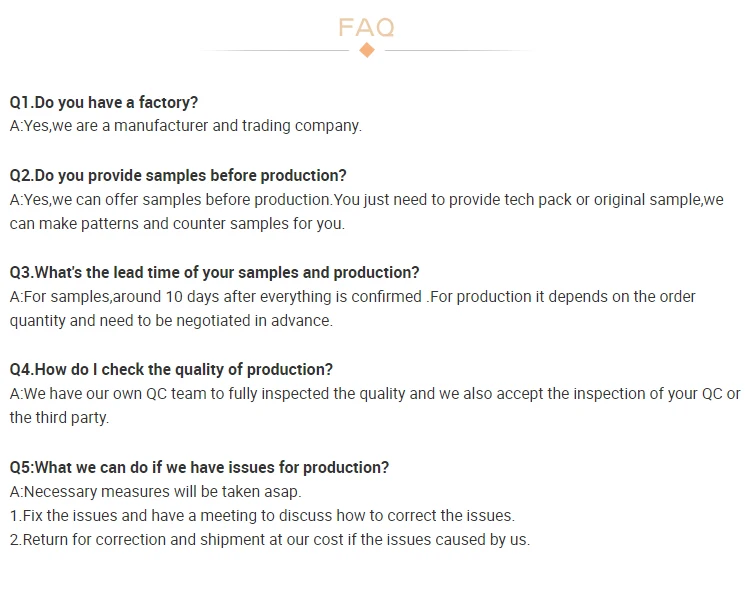The image size is (750, 602).
Task: Select the Q5 question about issues for production
Action: (x=199, y=468)
